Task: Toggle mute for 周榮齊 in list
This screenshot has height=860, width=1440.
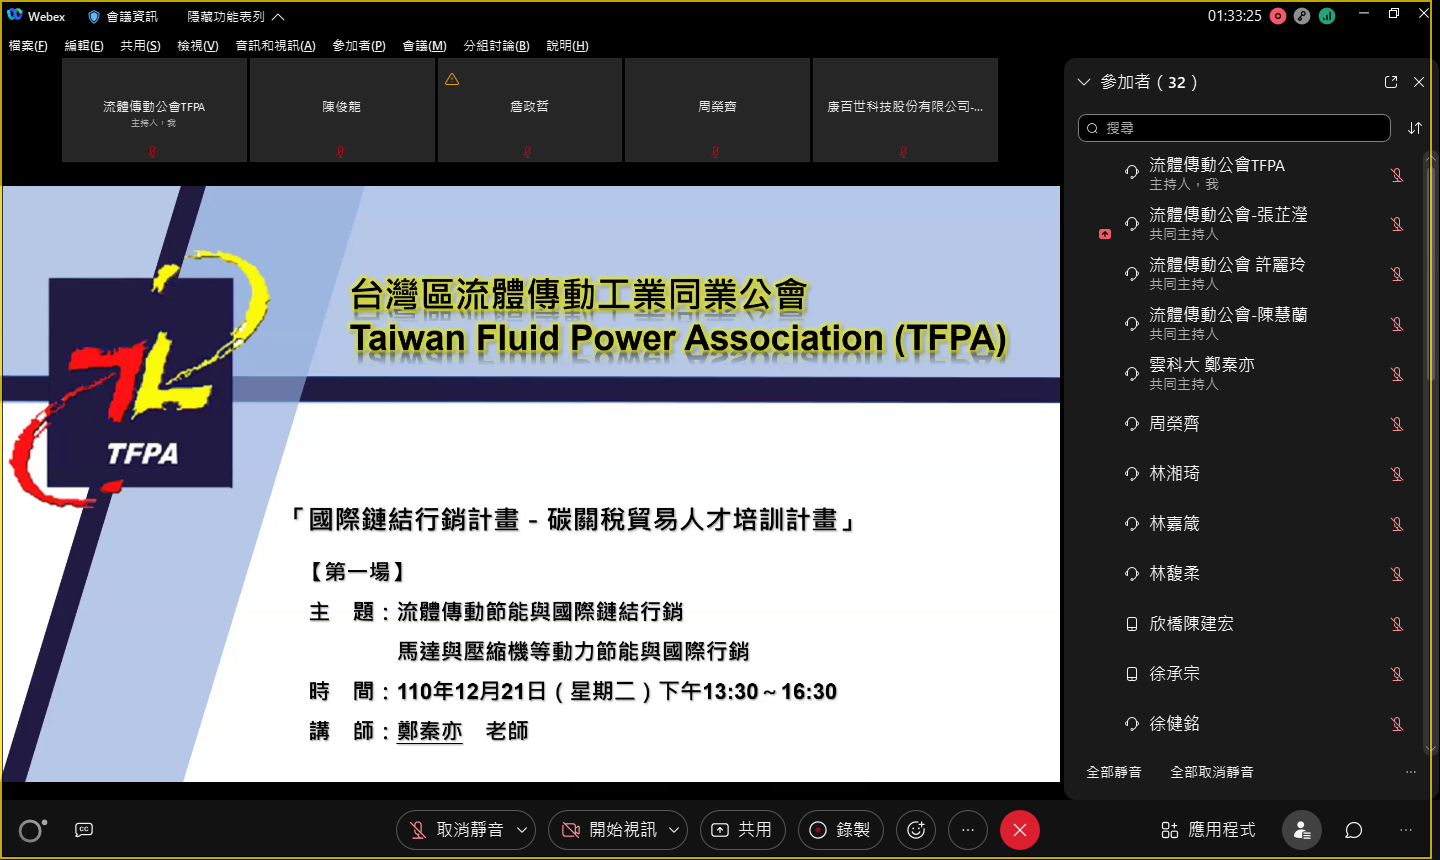Action: (x=1397, y=424)
